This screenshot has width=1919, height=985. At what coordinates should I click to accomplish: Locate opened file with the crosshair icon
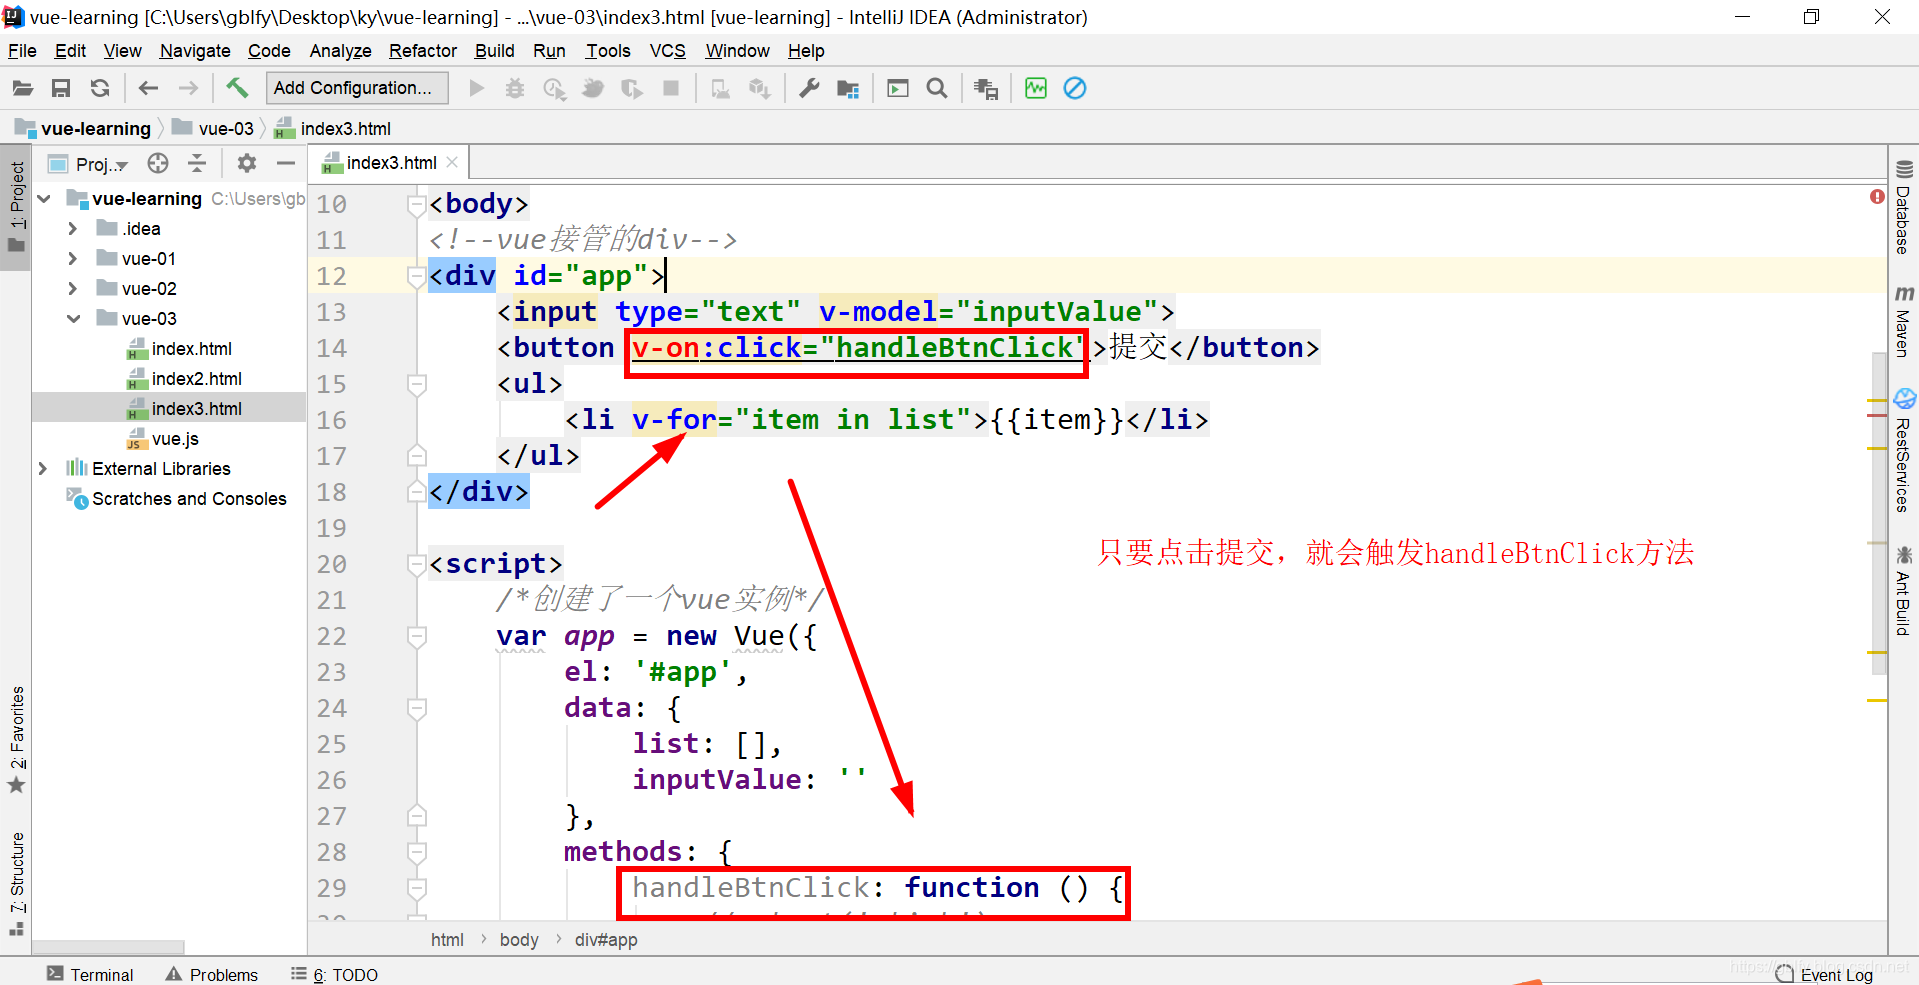point(158,163)
